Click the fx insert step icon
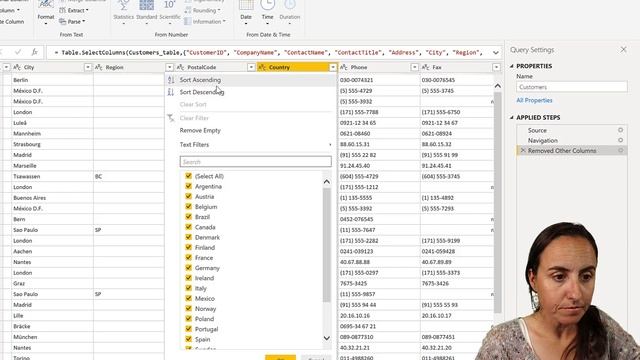The height and width of the screenshot is (360, 640). pyautogui.click(x=35, y=52)
